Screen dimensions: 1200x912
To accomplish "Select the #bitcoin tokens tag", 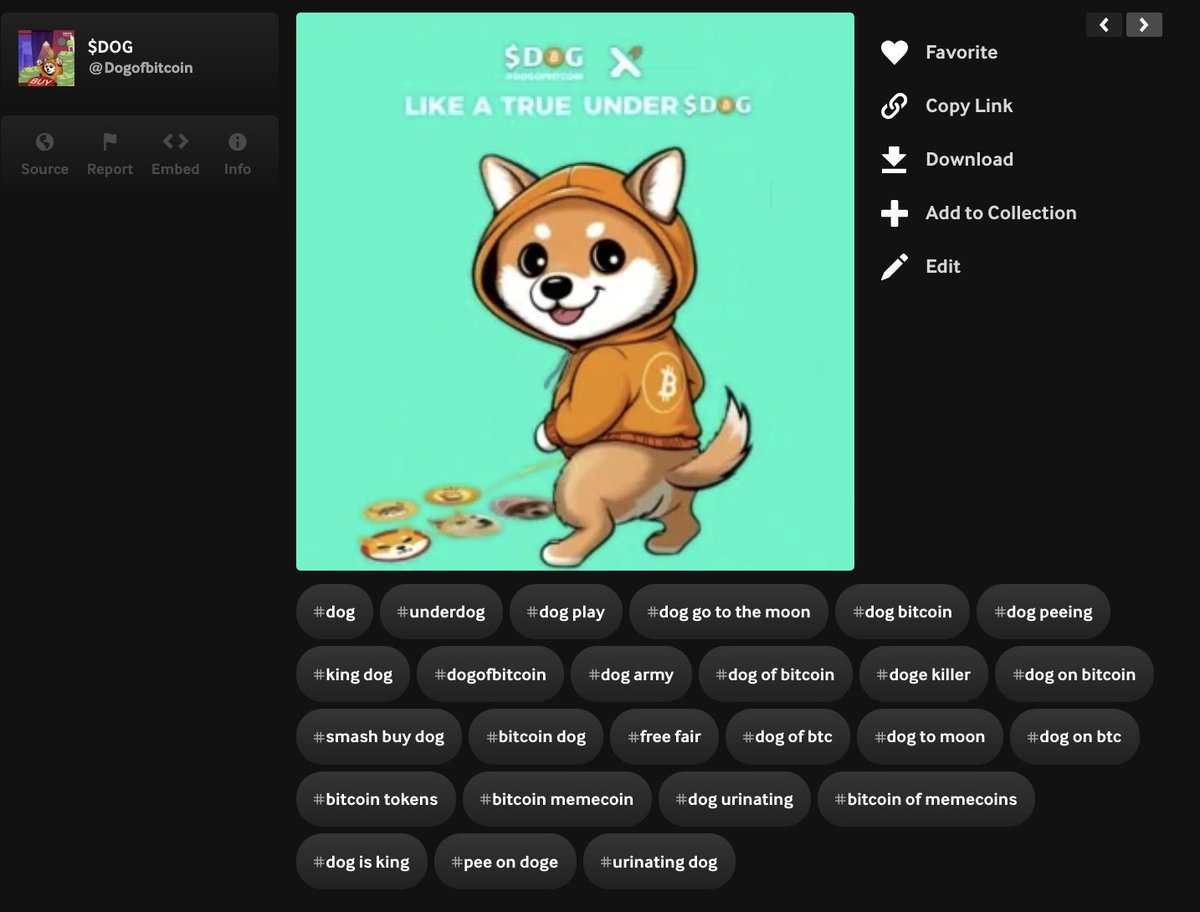I will click(375, 799).
